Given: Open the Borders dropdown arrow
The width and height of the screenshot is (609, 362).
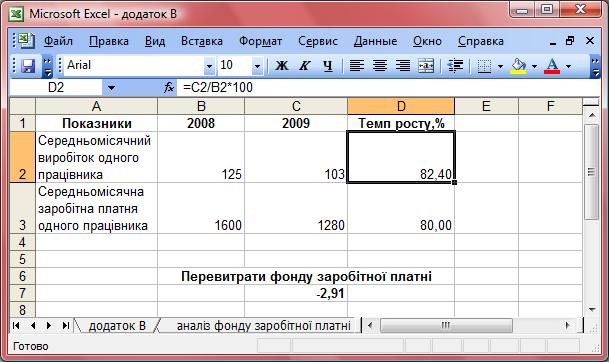Looking at the screenshot, I should point(500,66).
